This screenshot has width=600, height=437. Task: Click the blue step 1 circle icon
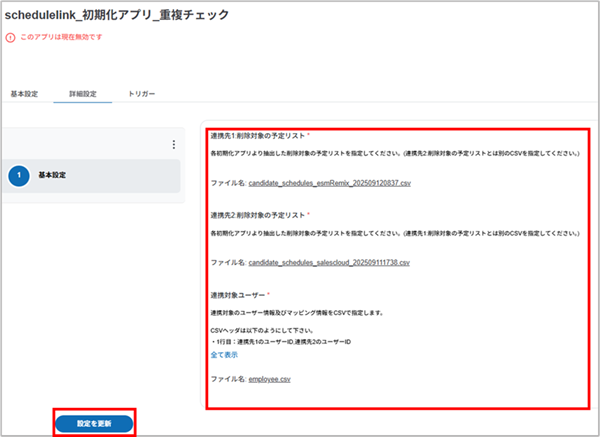click(20, 176)
